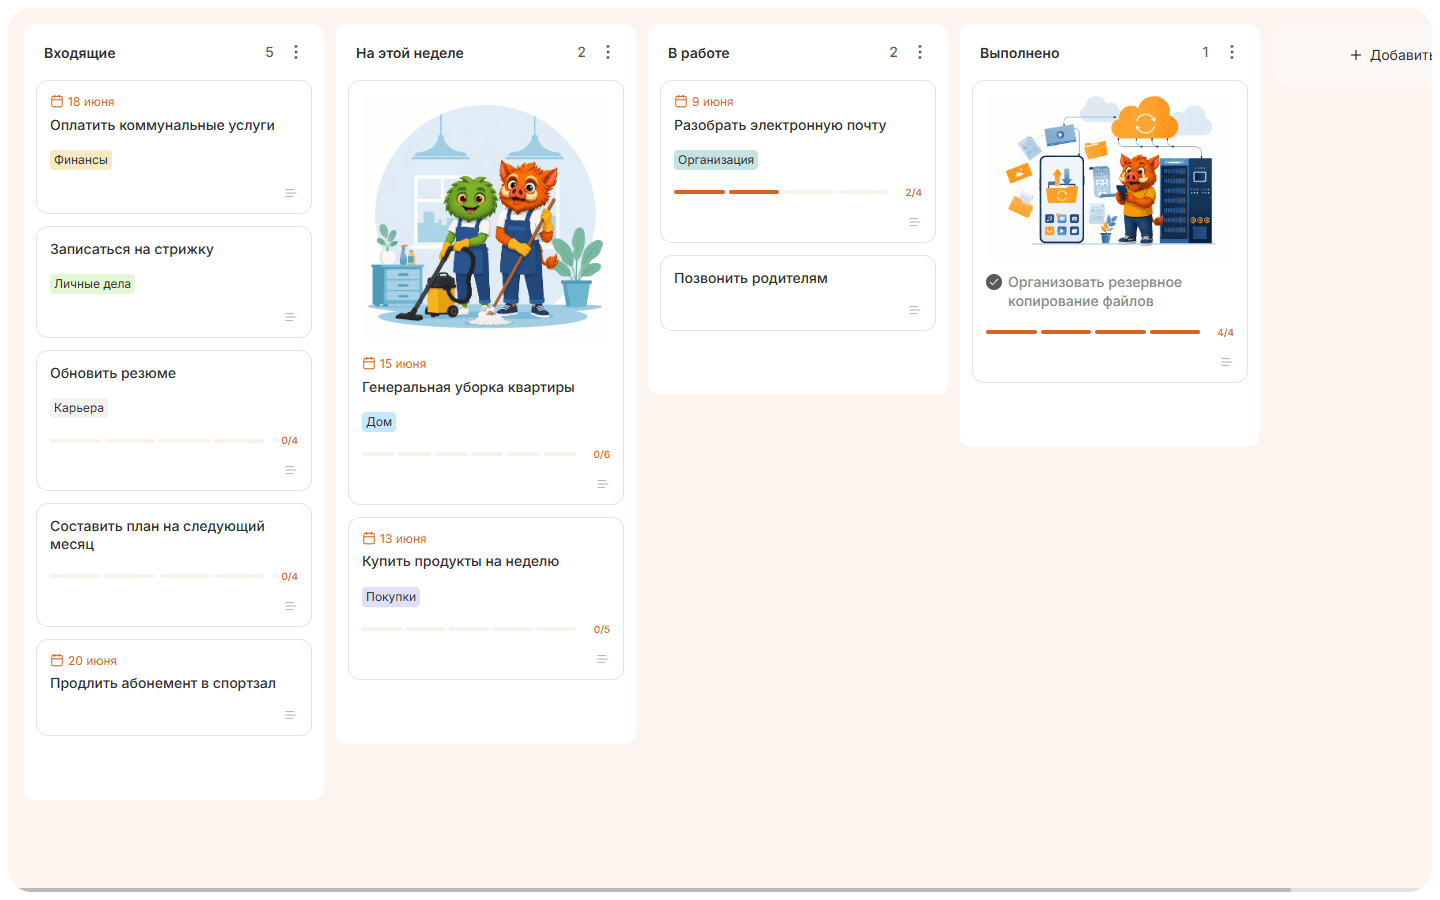Open the Обновить резюме card
Image resolution: width=1440 pixels, height=900 pixels.
tap(174, 420)
